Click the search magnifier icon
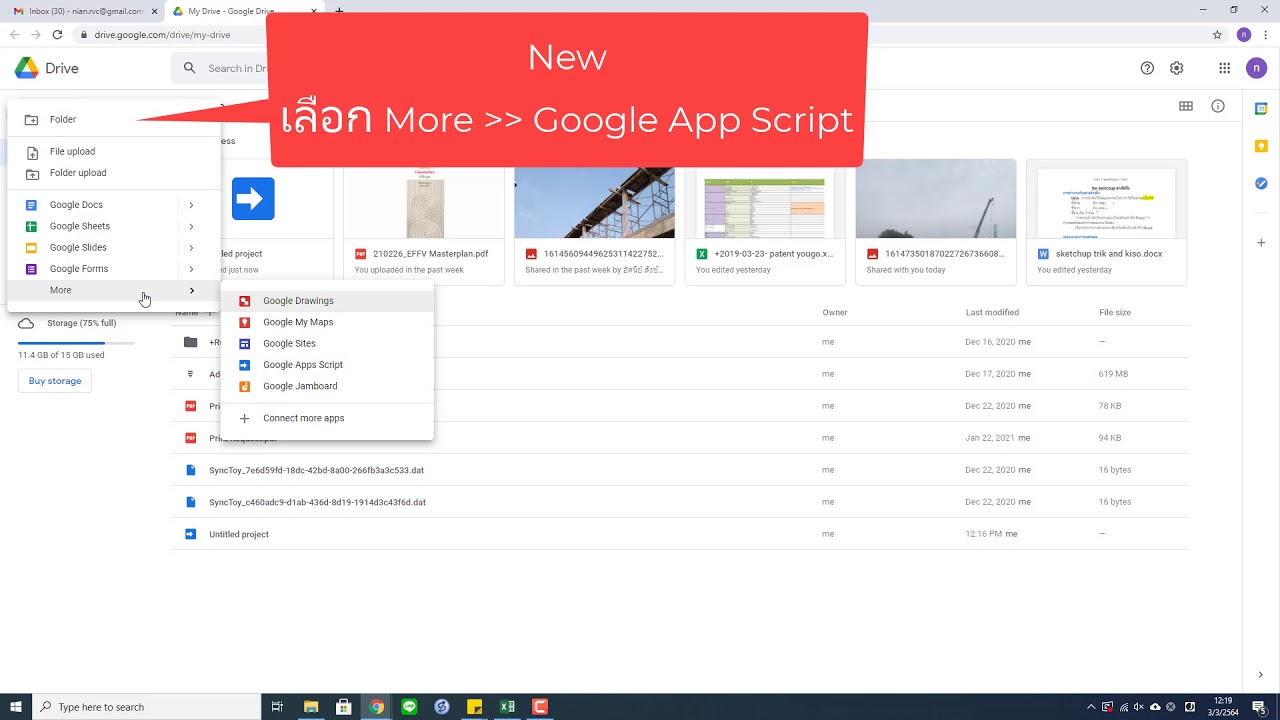This screenshot has height=720, width=1280. pos(190,68)
